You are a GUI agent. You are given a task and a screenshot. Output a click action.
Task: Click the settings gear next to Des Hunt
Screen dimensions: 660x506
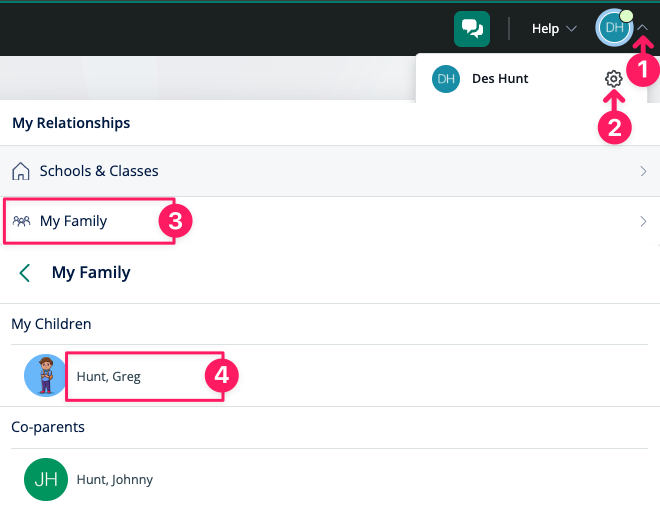pos(614,79)
